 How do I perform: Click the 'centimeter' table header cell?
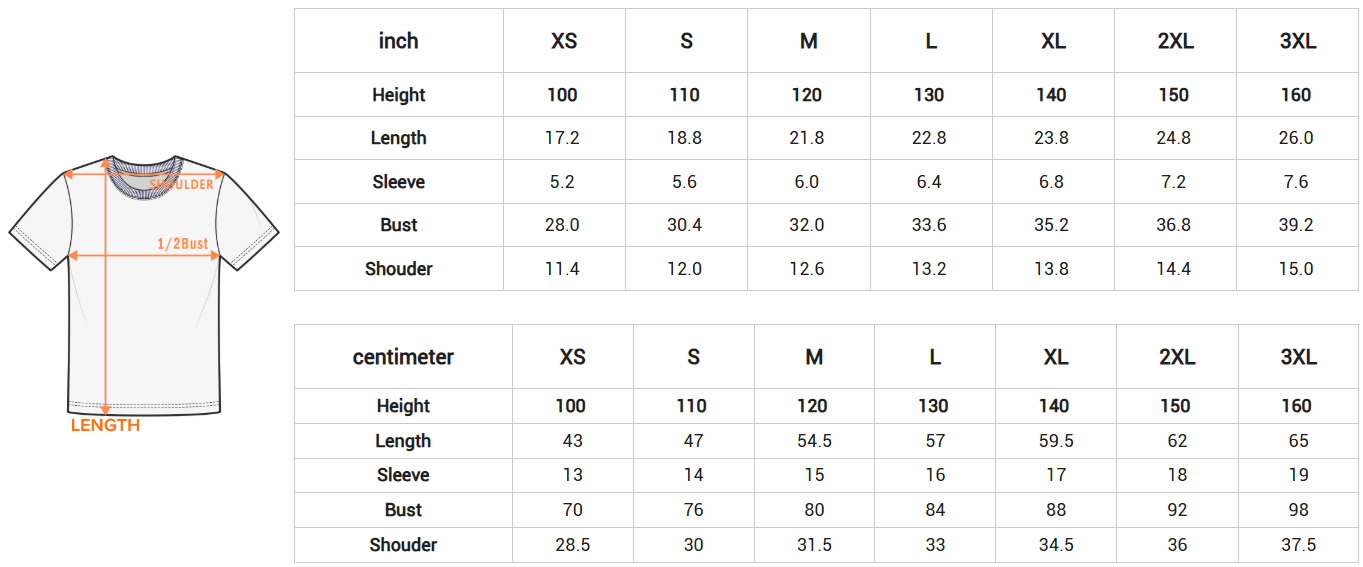coord(403,357)
